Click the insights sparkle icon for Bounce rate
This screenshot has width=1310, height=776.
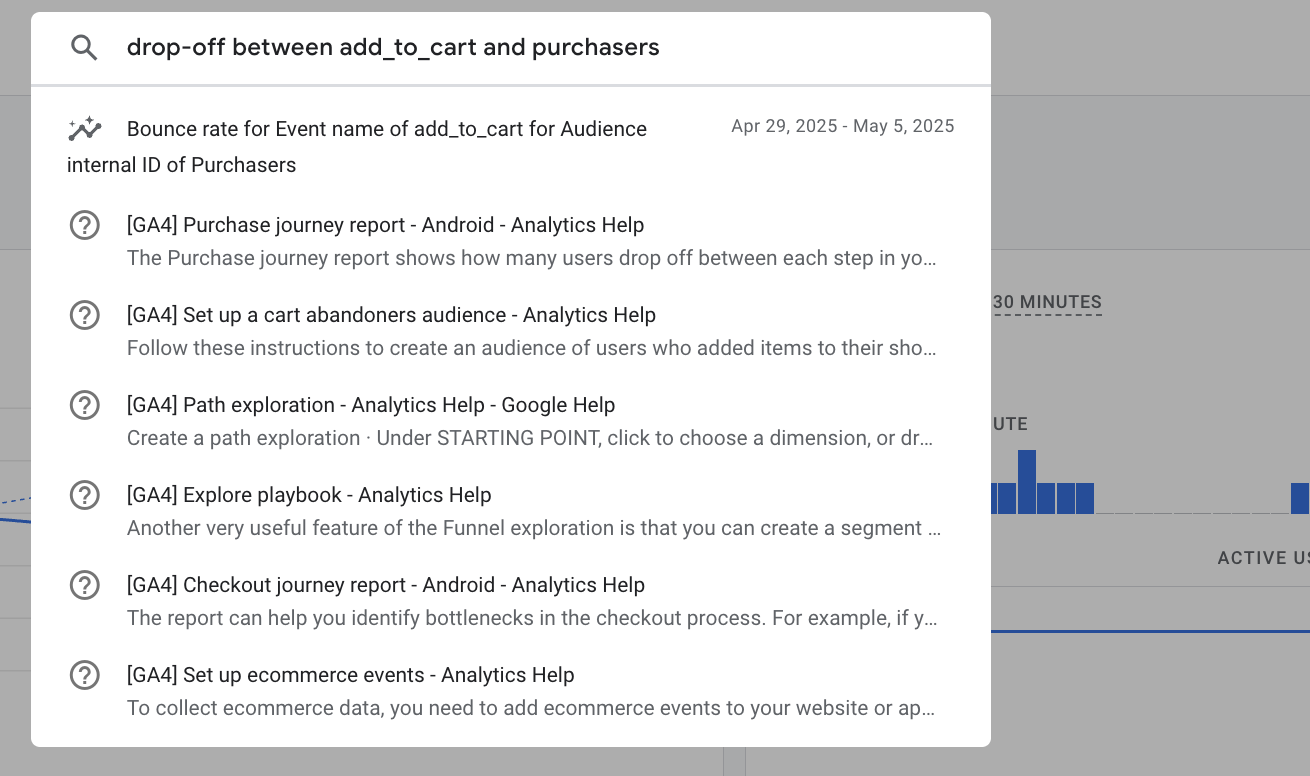coord(84,128)
